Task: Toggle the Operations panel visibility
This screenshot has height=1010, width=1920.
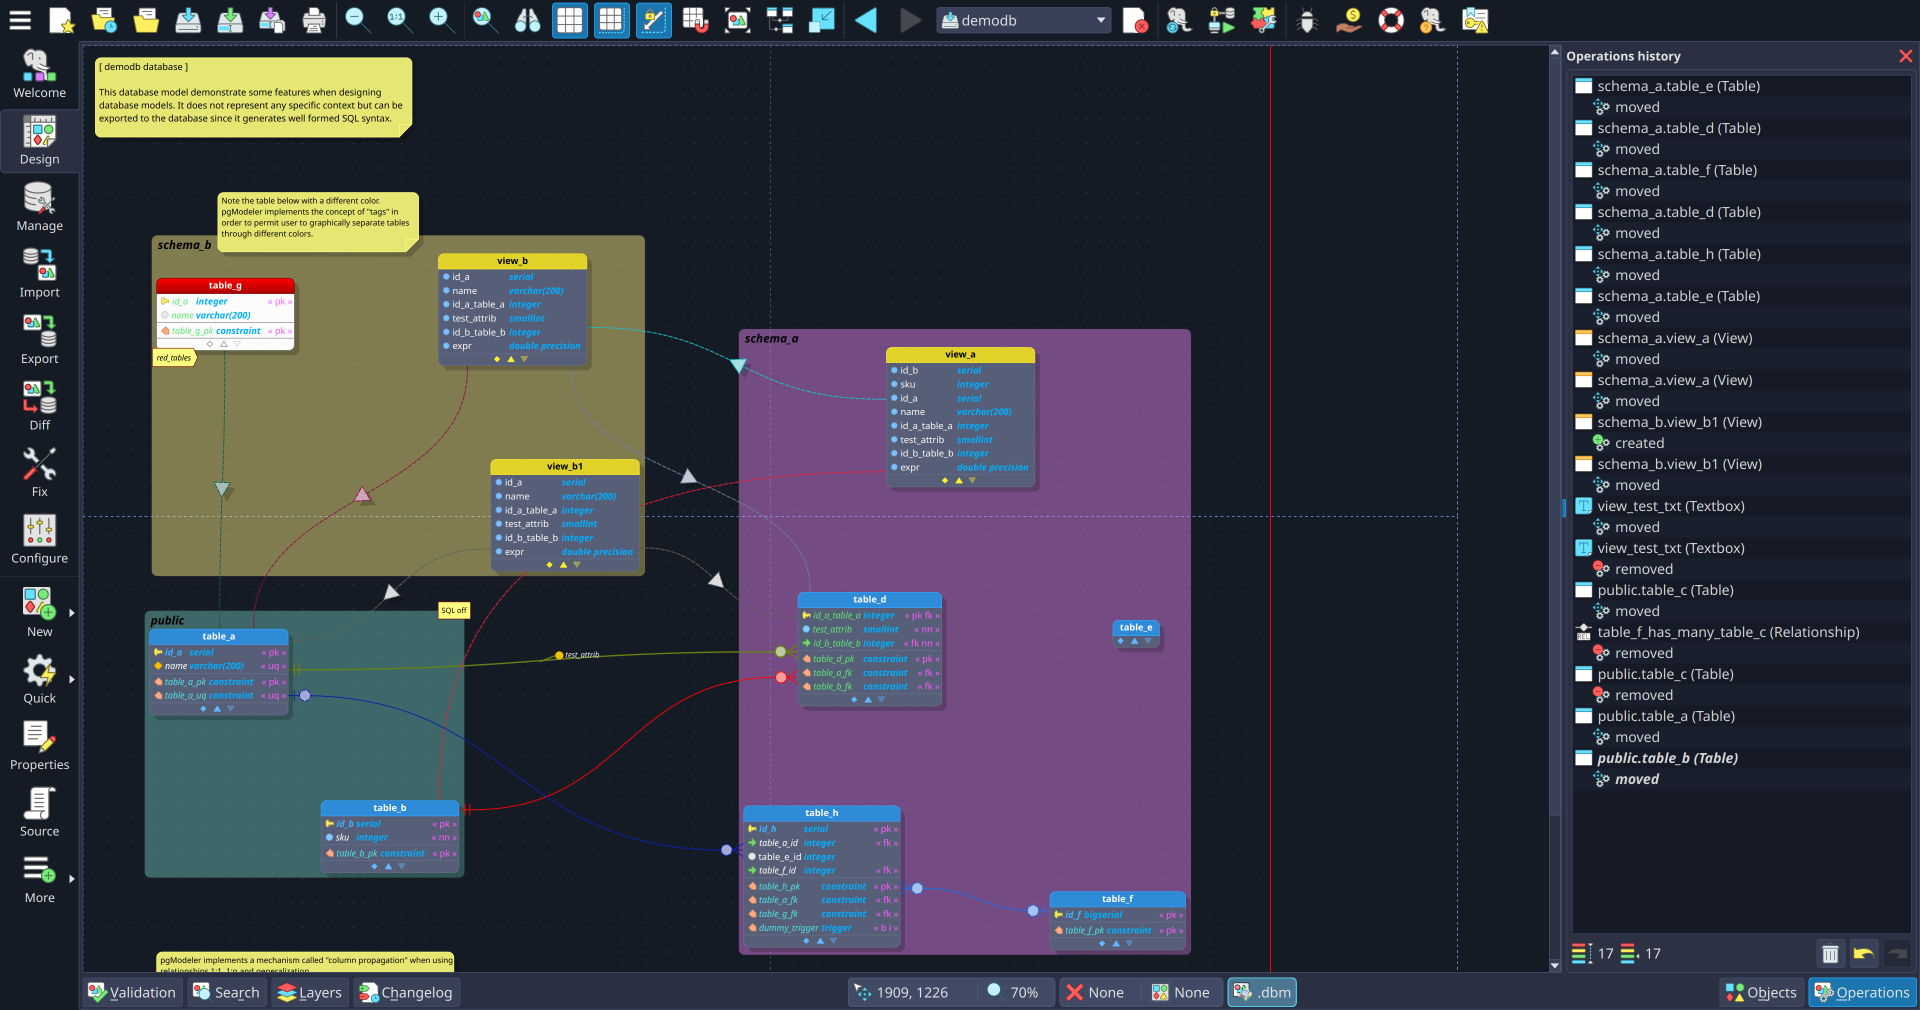Action: click(x=1862, y=993)
